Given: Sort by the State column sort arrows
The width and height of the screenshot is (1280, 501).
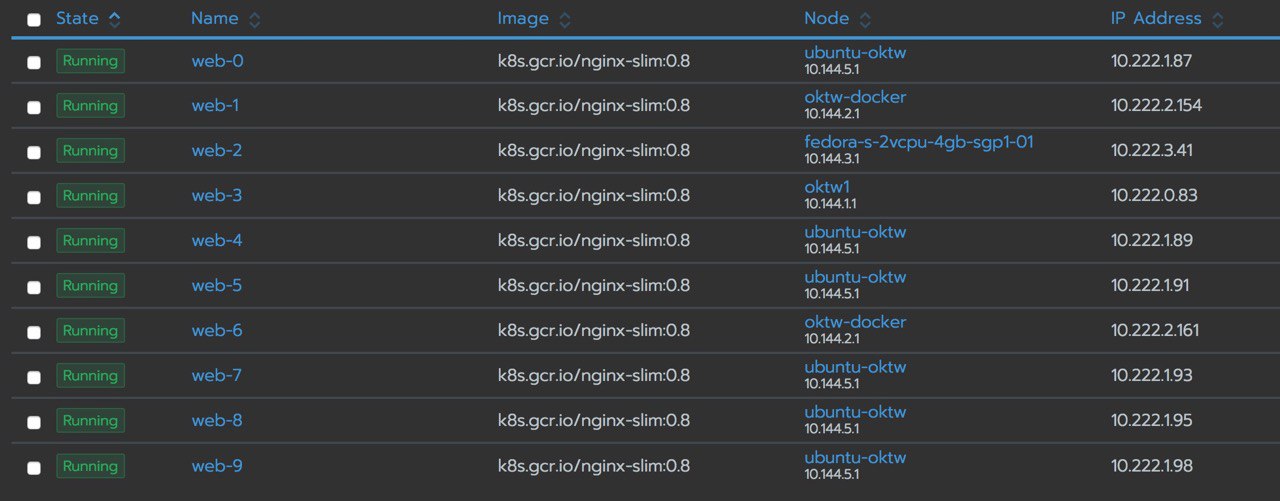Looking at the screenshot, I should [114, 19].
